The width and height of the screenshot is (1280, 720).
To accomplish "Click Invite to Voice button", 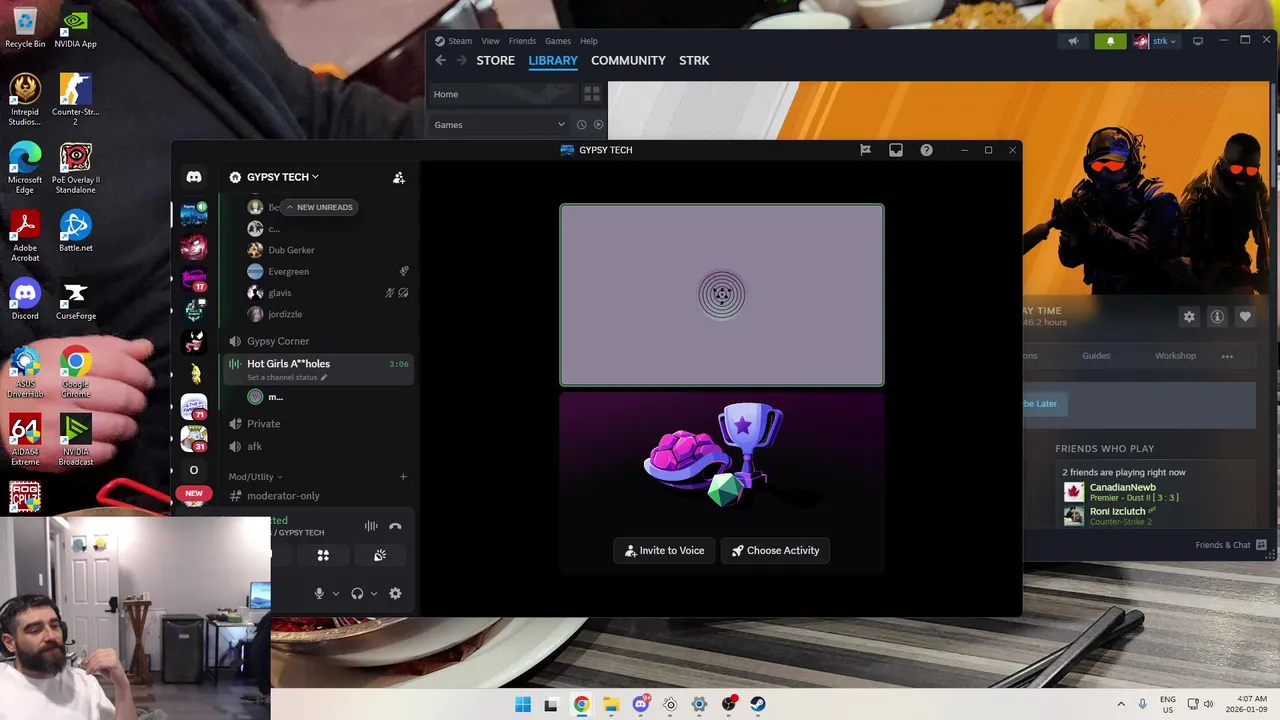I will pos(665,550).
